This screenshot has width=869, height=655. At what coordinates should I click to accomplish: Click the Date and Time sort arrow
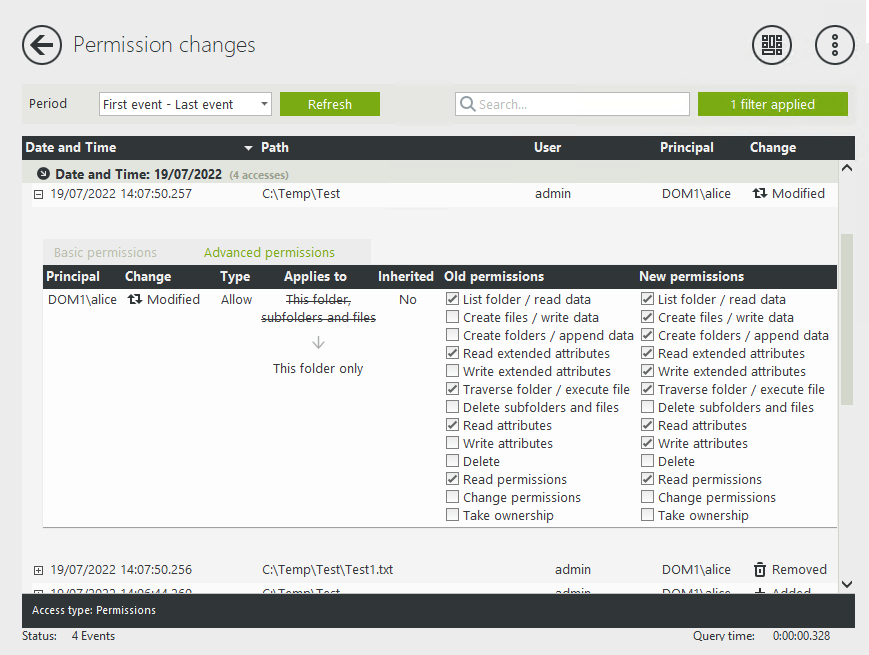(248, 148)
